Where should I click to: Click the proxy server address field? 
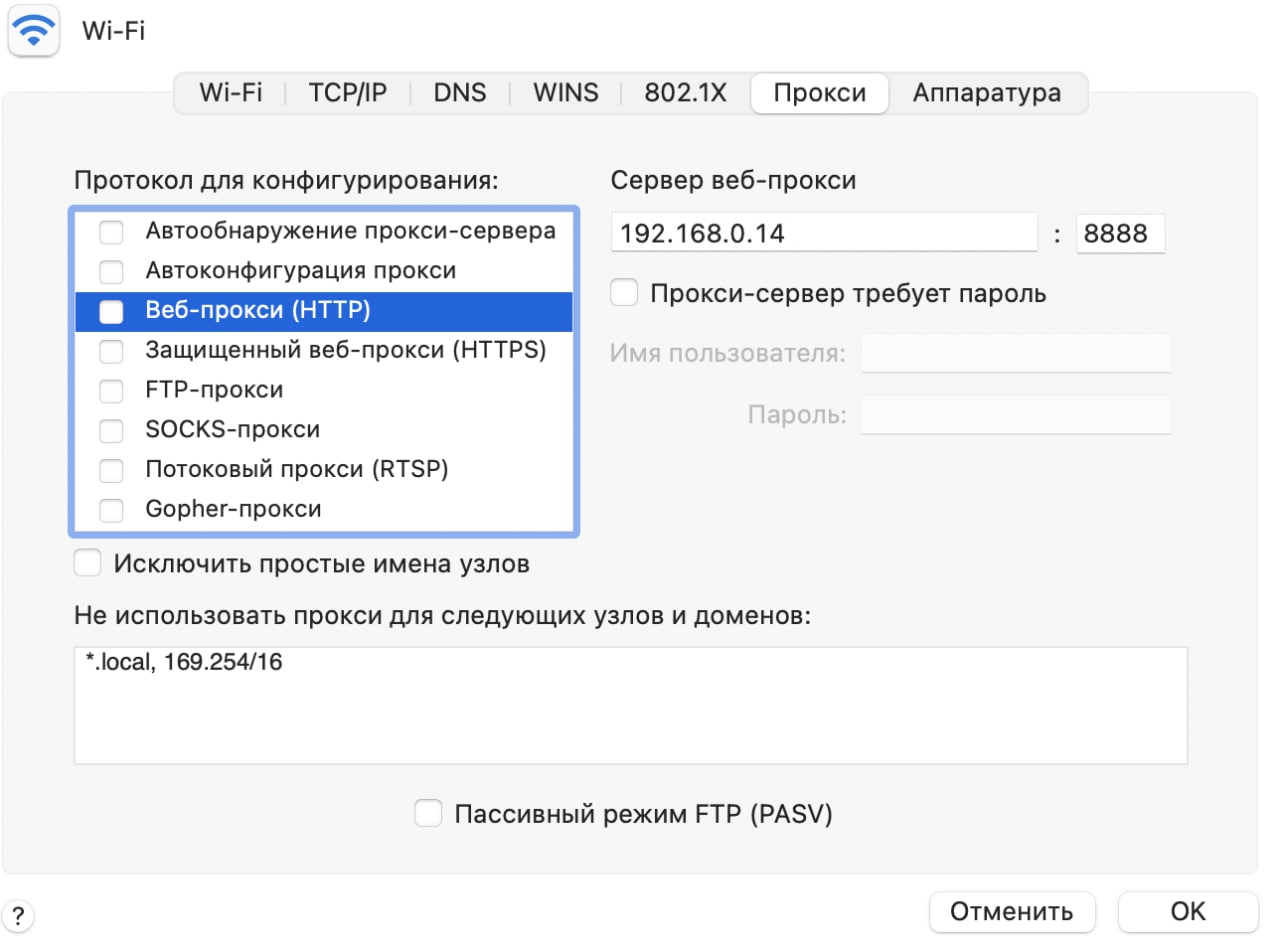tap(824, 234)
